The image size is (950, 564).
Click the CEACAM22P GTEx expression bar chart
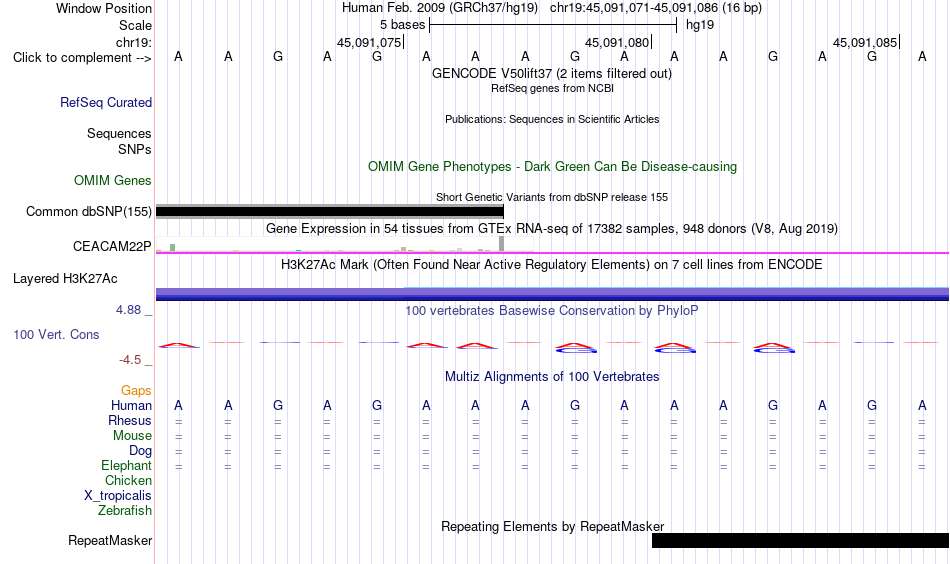pyautogui.click(x=344, y=244)
